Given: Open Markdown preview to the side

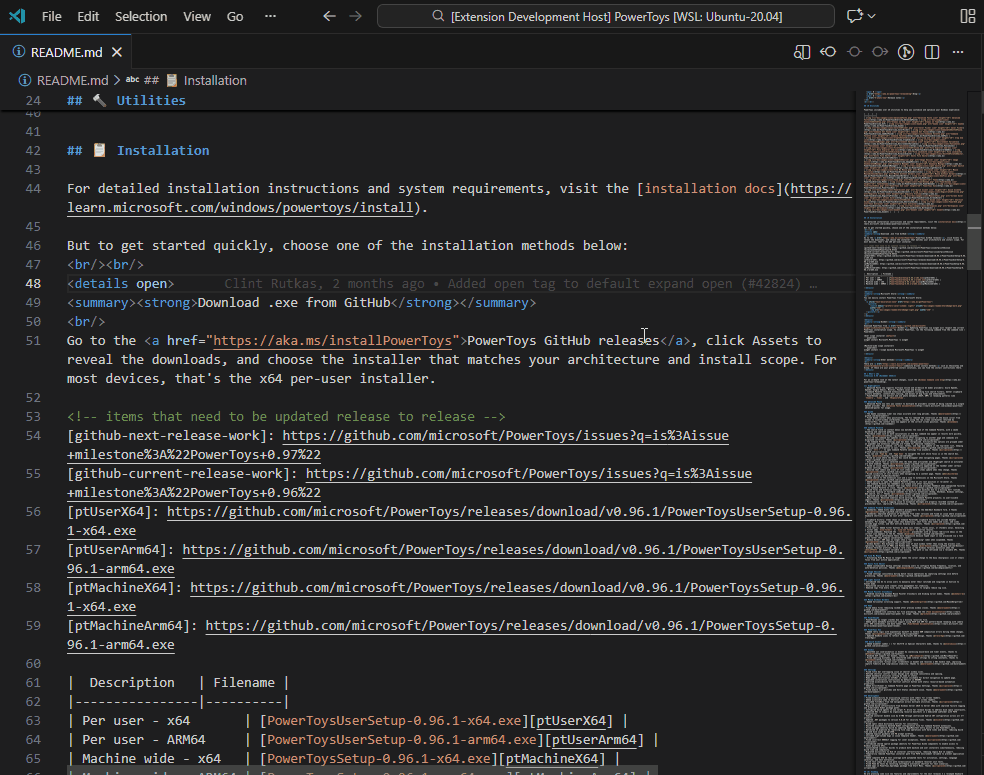Looking at the screenshot, I should click(802, 51).
